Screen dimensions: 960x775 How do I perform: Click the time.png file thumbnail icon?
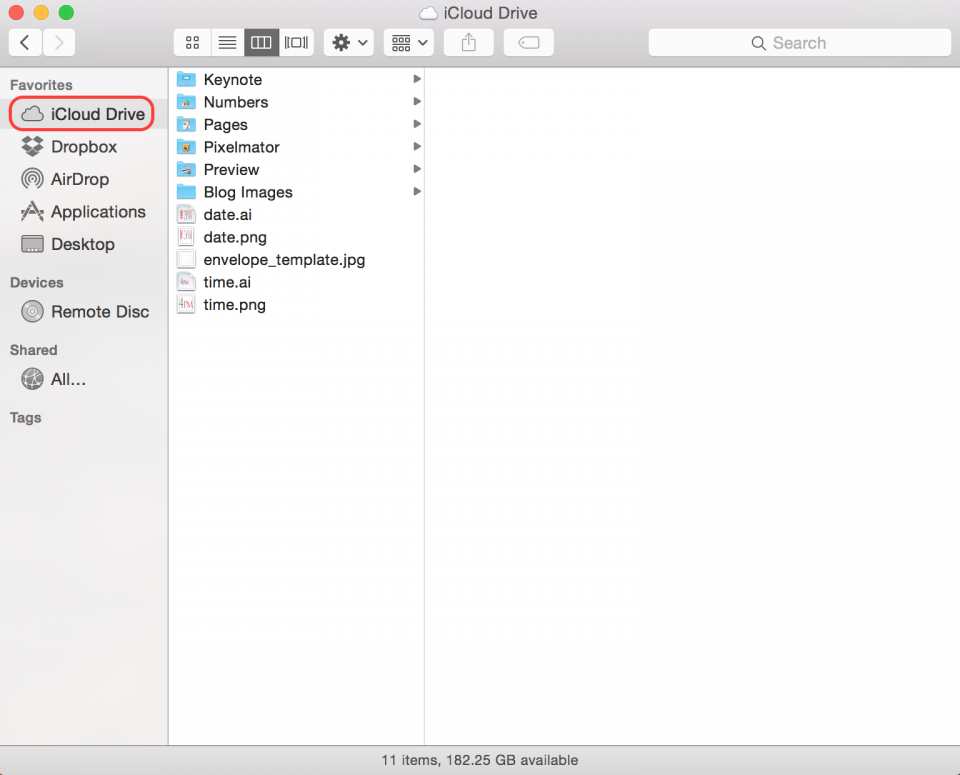tap(186, 304)
